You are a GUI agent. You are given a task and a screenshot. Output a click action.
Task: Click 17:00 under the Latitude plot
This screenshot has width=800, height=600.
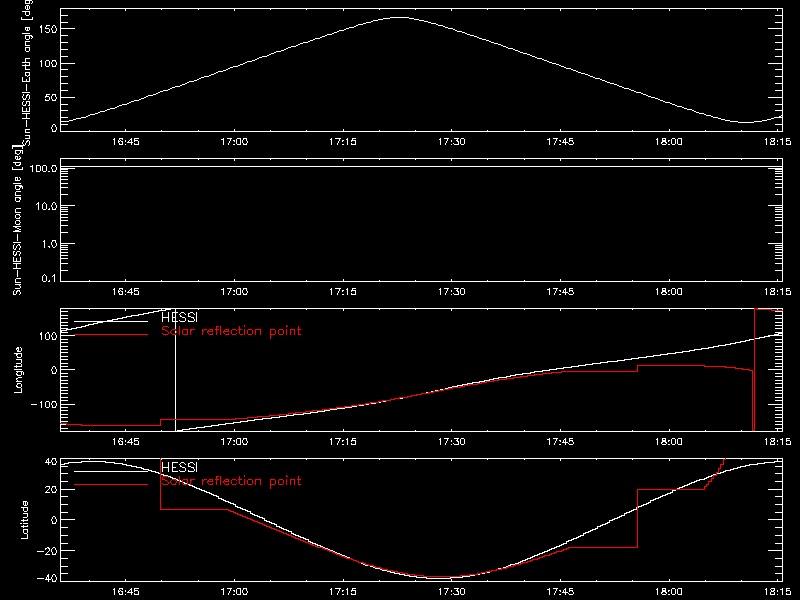tap(234, 592)
